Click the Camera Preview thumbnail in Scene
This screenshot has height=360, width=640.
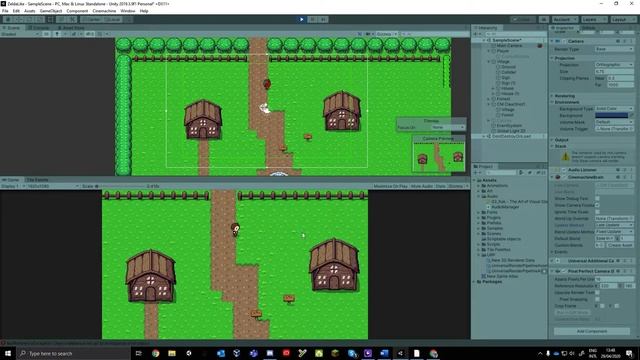439,157
